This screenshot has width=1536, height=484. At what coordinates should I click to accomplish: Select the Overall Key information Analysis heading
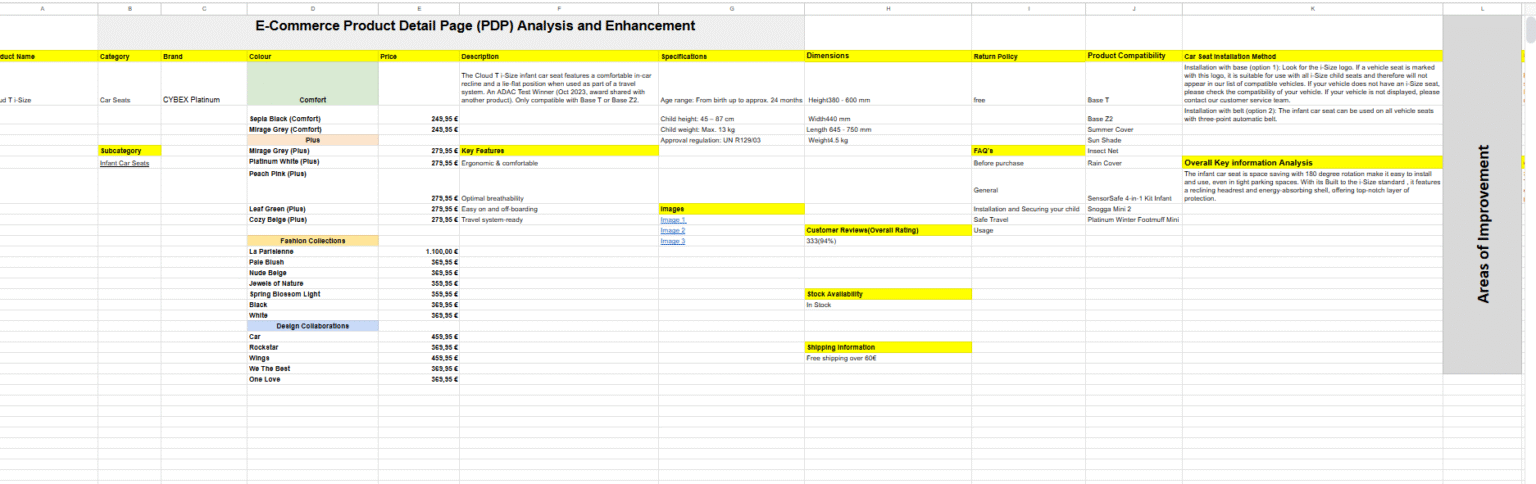(x=1311, y=163)
